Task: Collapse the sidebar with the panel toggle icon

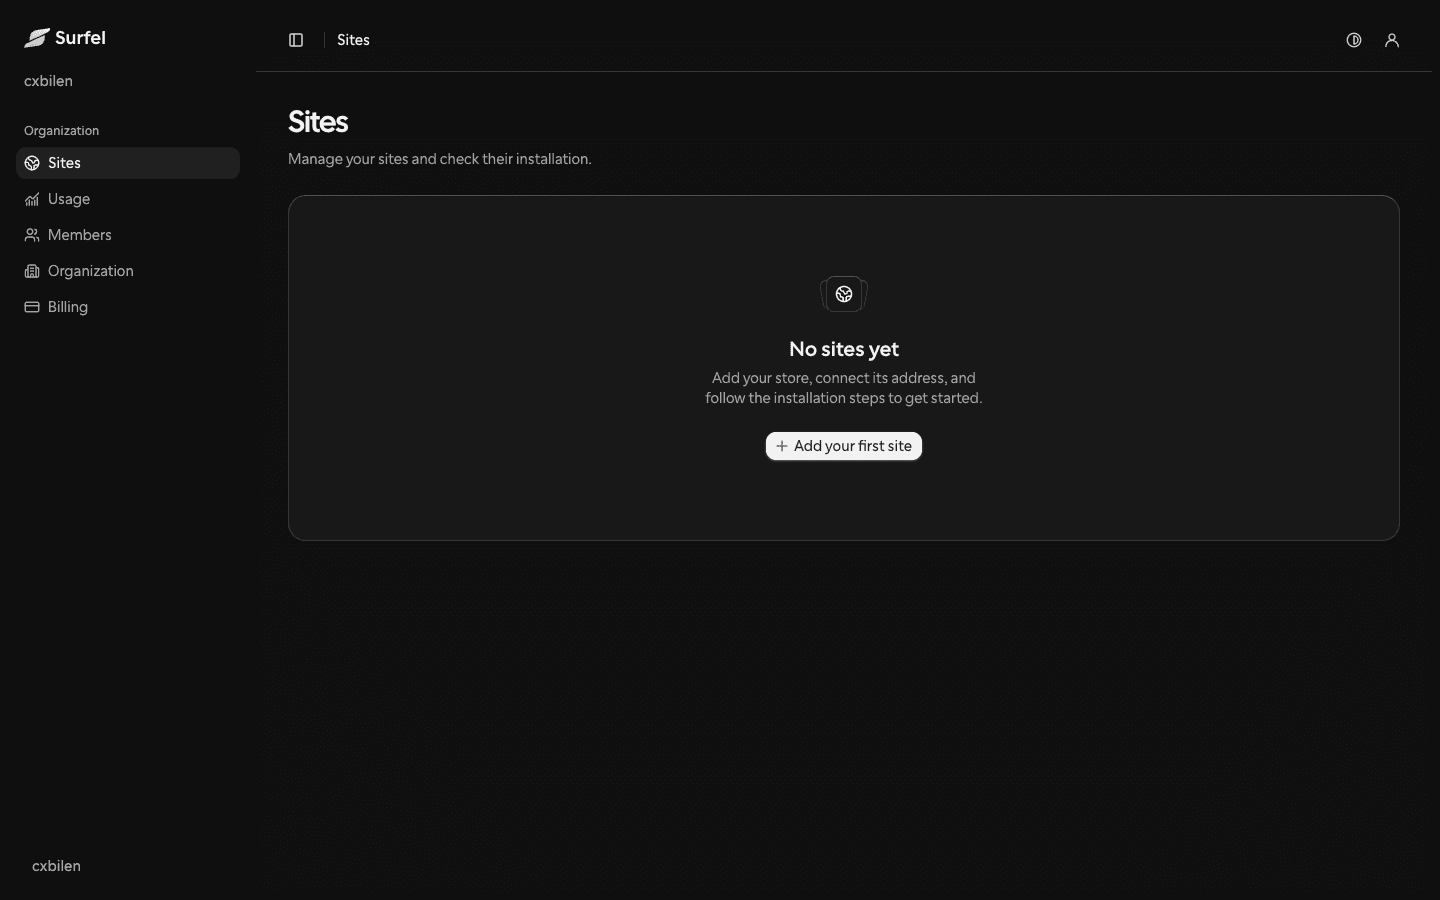Action: pos(296,40)
